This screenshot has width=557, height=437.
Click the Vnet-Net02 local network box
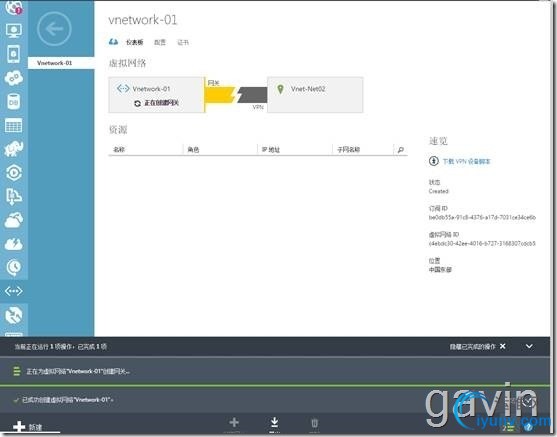point(315,95)
